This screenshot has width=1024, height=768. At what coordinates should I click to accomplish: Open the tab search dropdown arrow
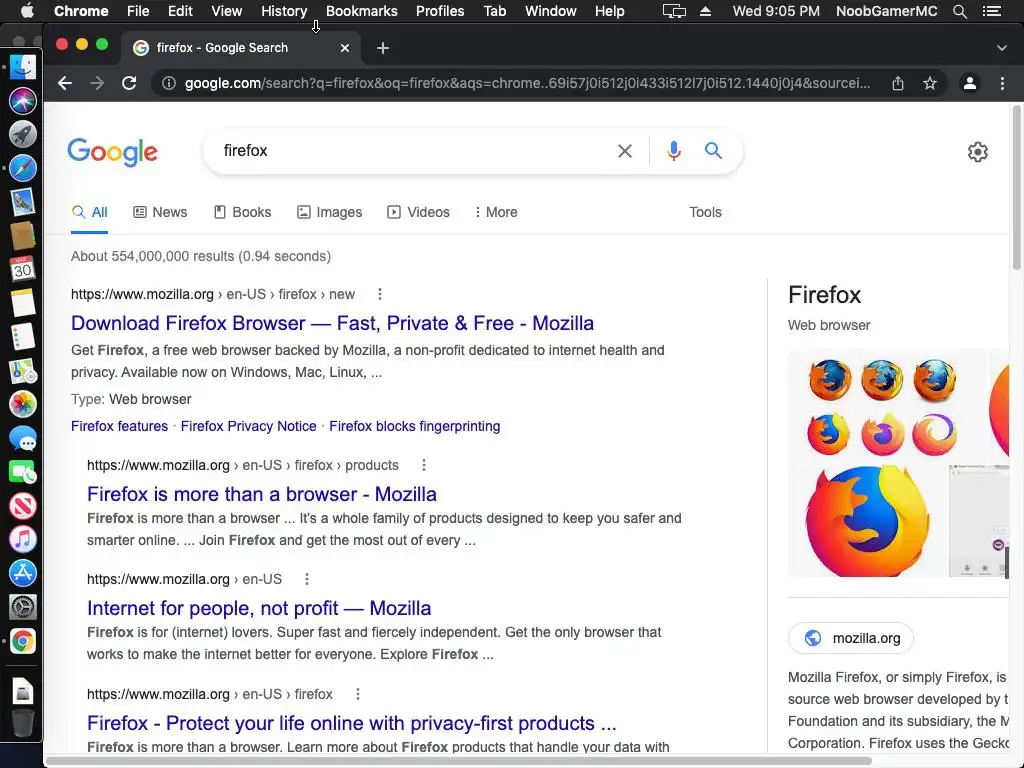[1002, 48]
